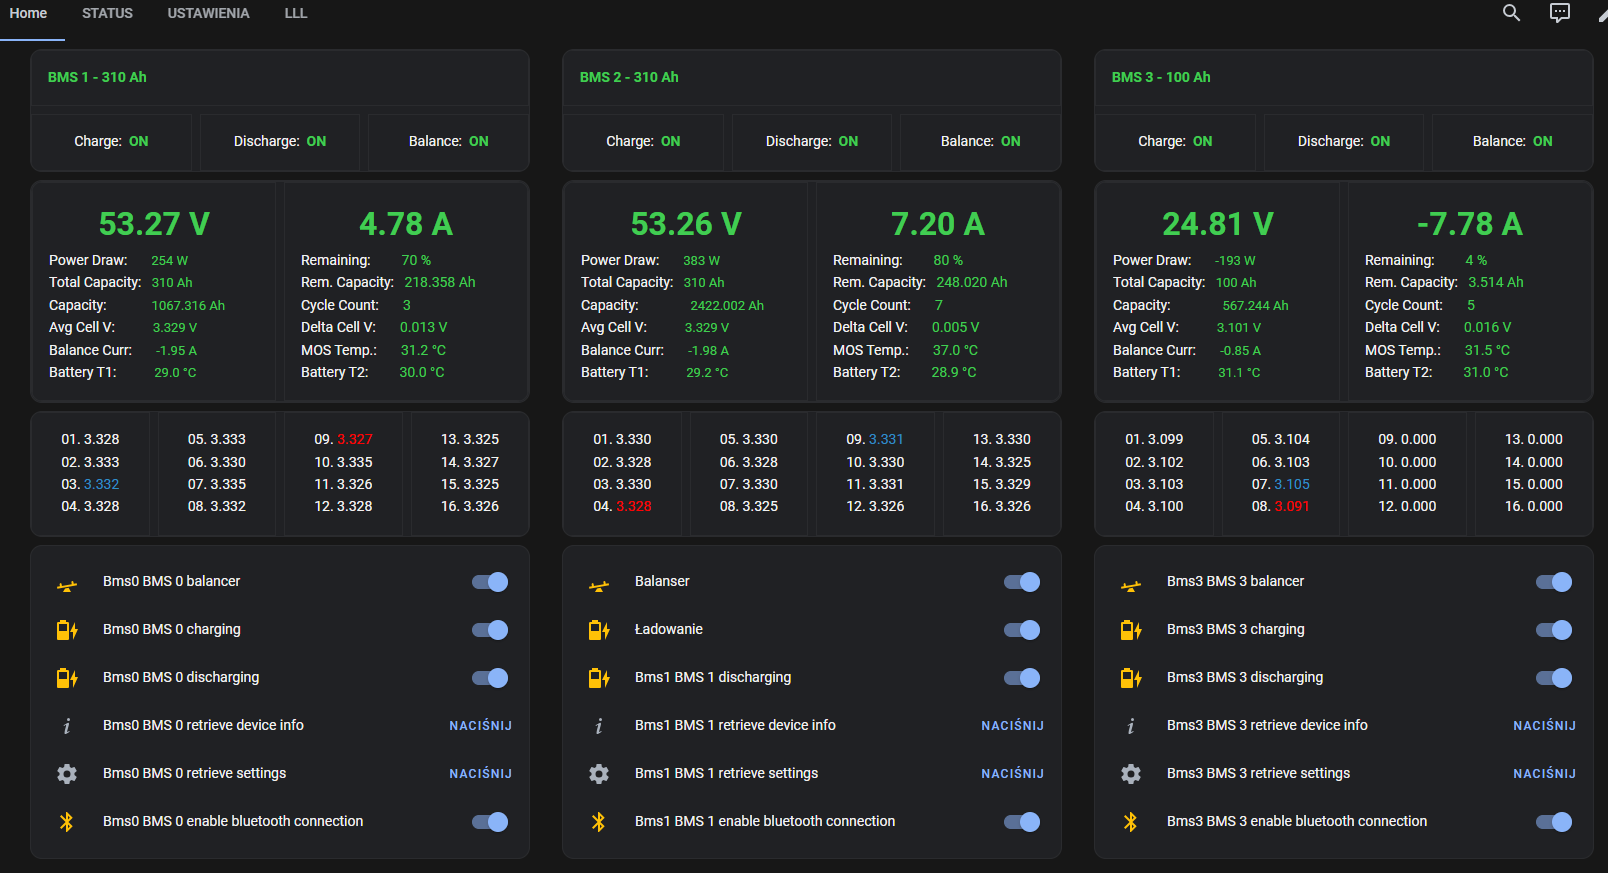Open the assistant chat icon
Image resolution: width=1608 pixels, height=873 pixels.
(1560, 13)
